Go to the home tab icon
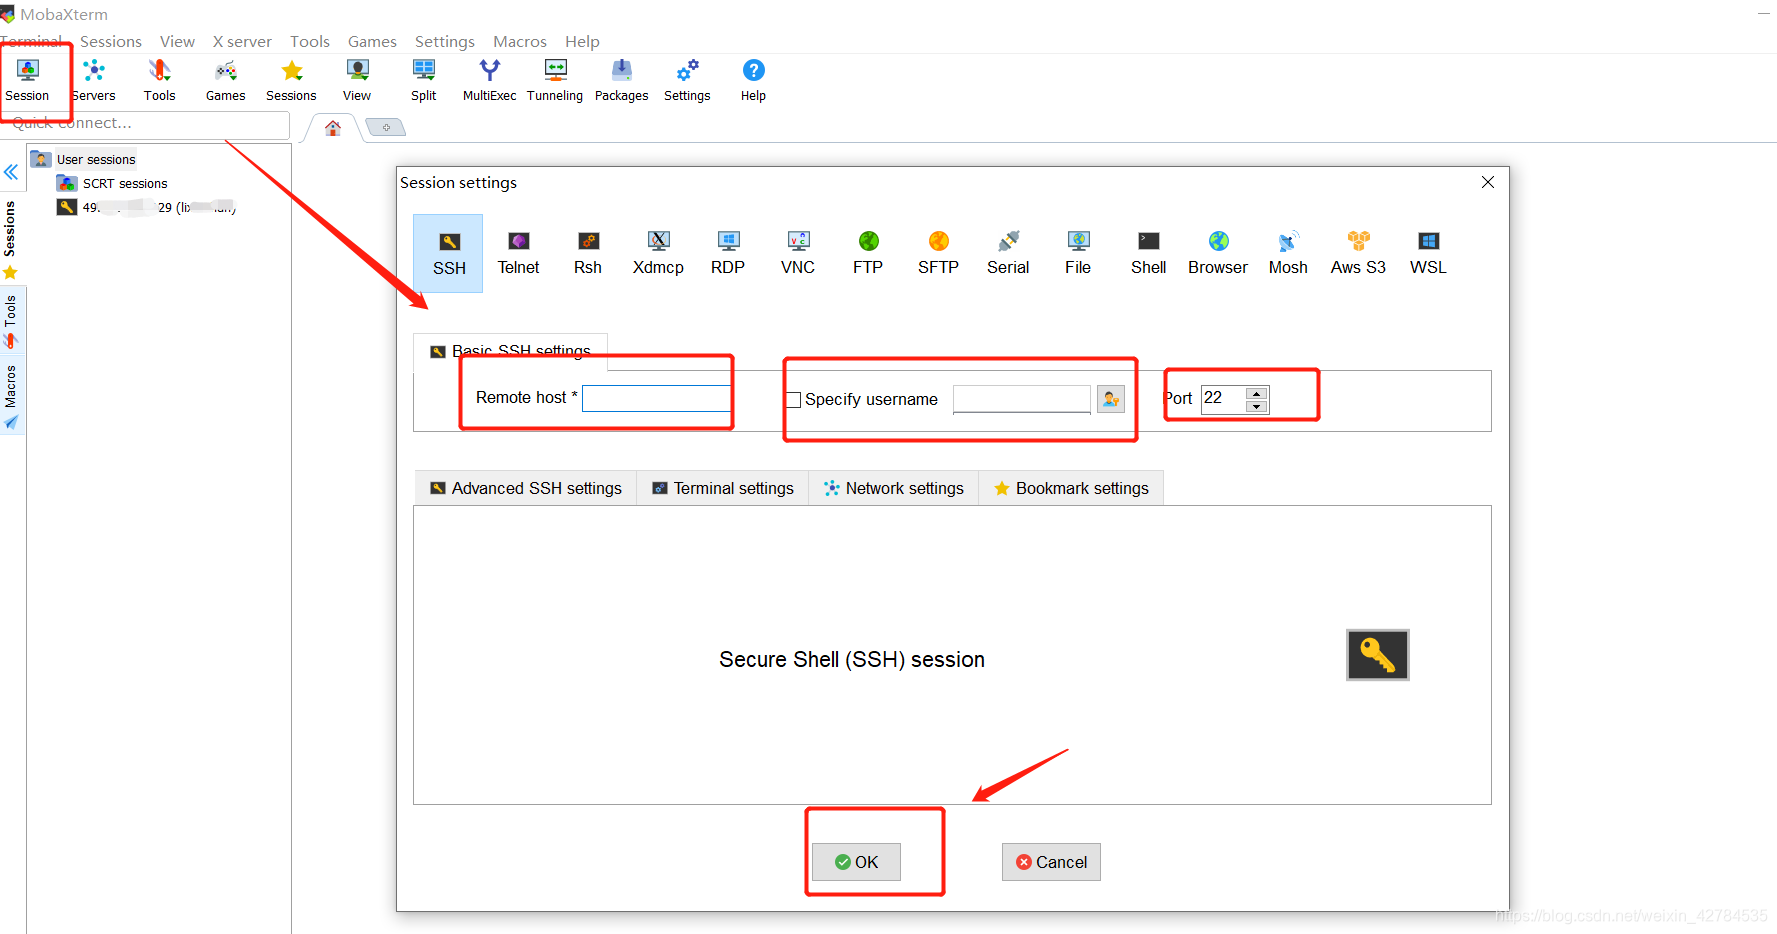Image resolution: width=1777 pixels, height=934 pixels. coord(333,128)
